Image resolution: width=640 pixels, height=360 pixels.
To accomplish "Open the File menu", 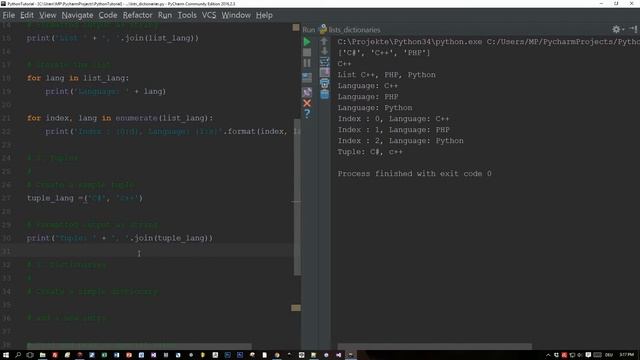I will point(9,15).
